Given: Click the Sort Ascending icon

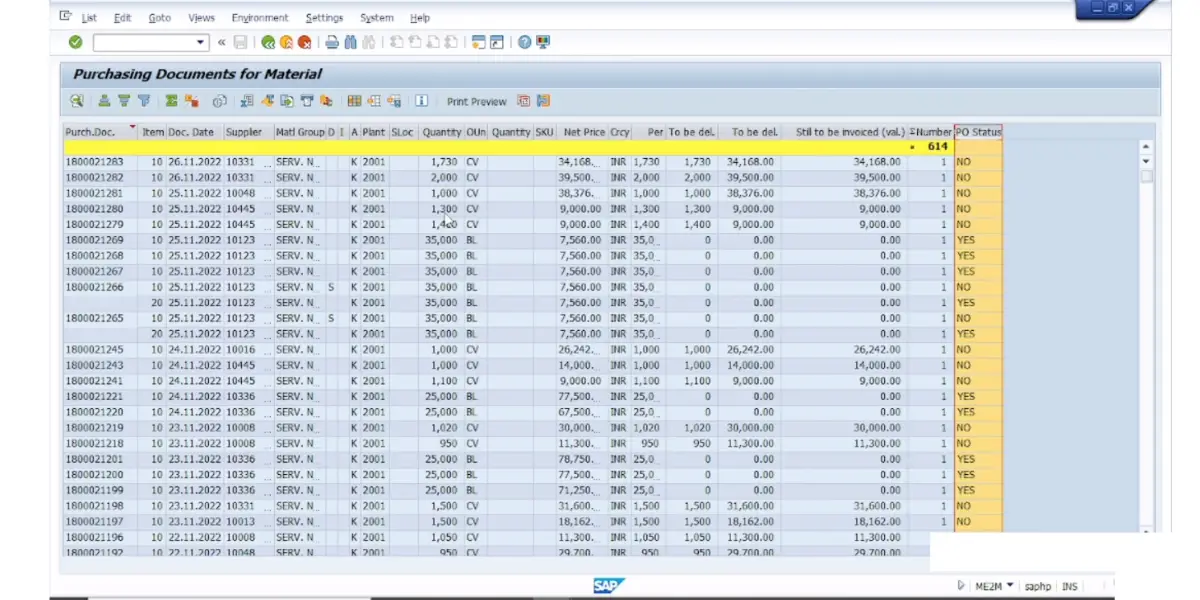Looking at the screenshot, I should [104, 101].
